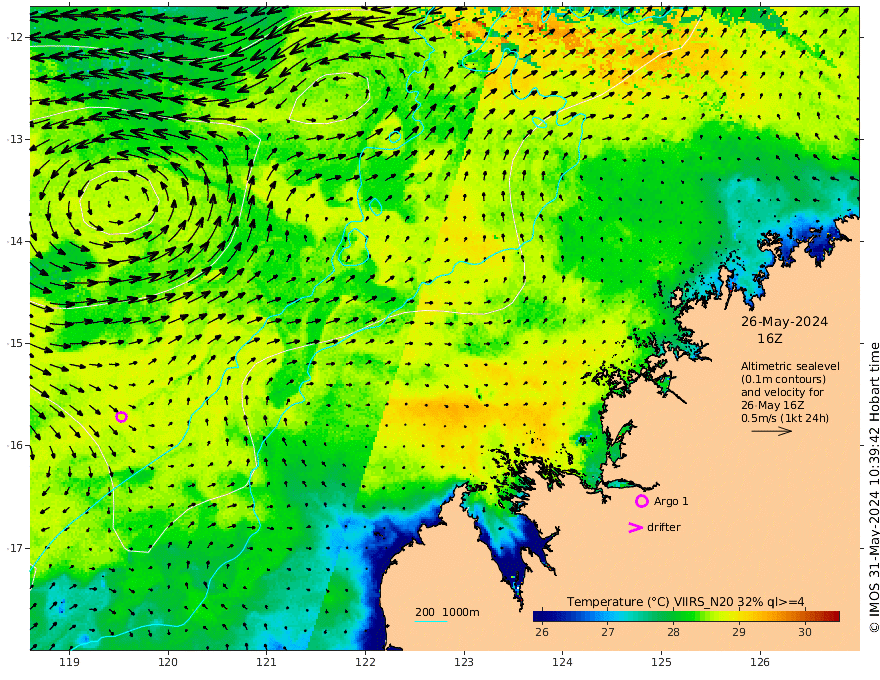Click the temperature colorbar near 30
This screenshot has width=880, height=680.
coord(805,617)
